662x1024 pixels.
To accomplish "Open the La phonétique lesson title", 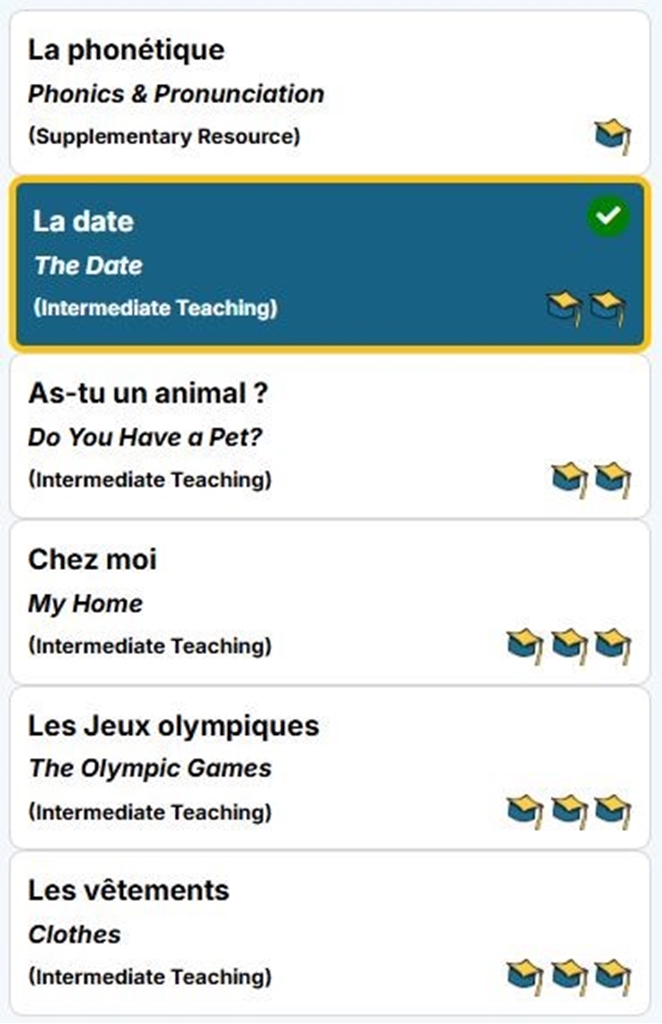I will pos(126,50).
